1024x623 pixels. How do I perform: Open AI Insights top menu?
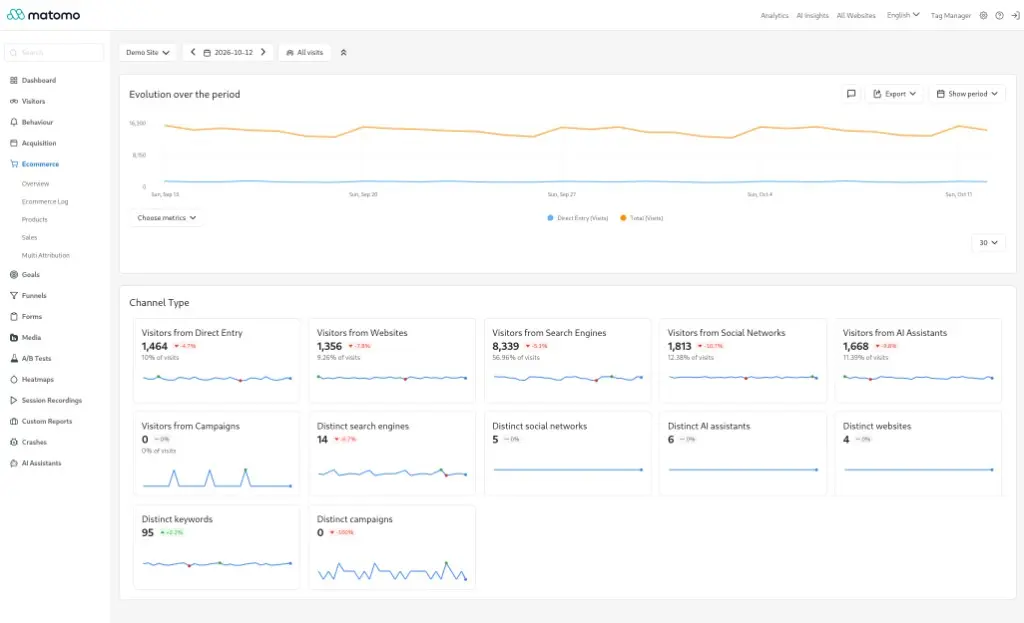[812, 15]
